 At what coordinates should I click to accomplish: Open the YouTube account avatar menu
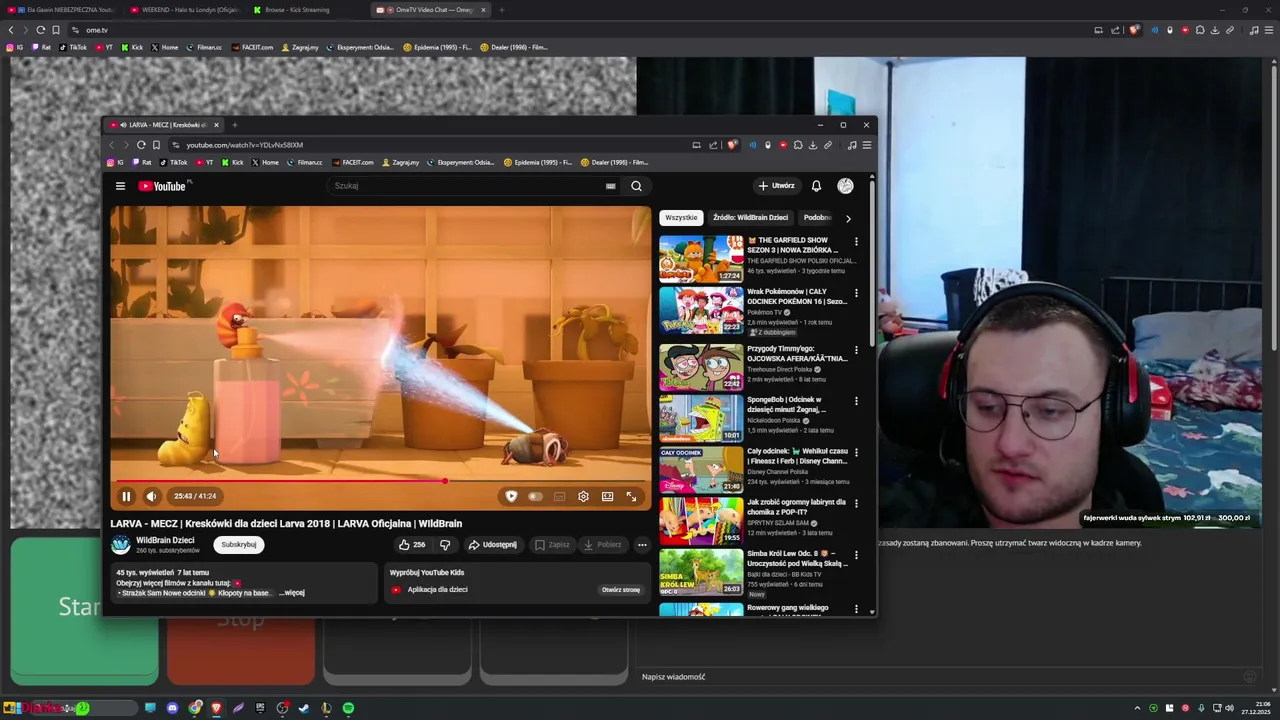pos(845,186)
